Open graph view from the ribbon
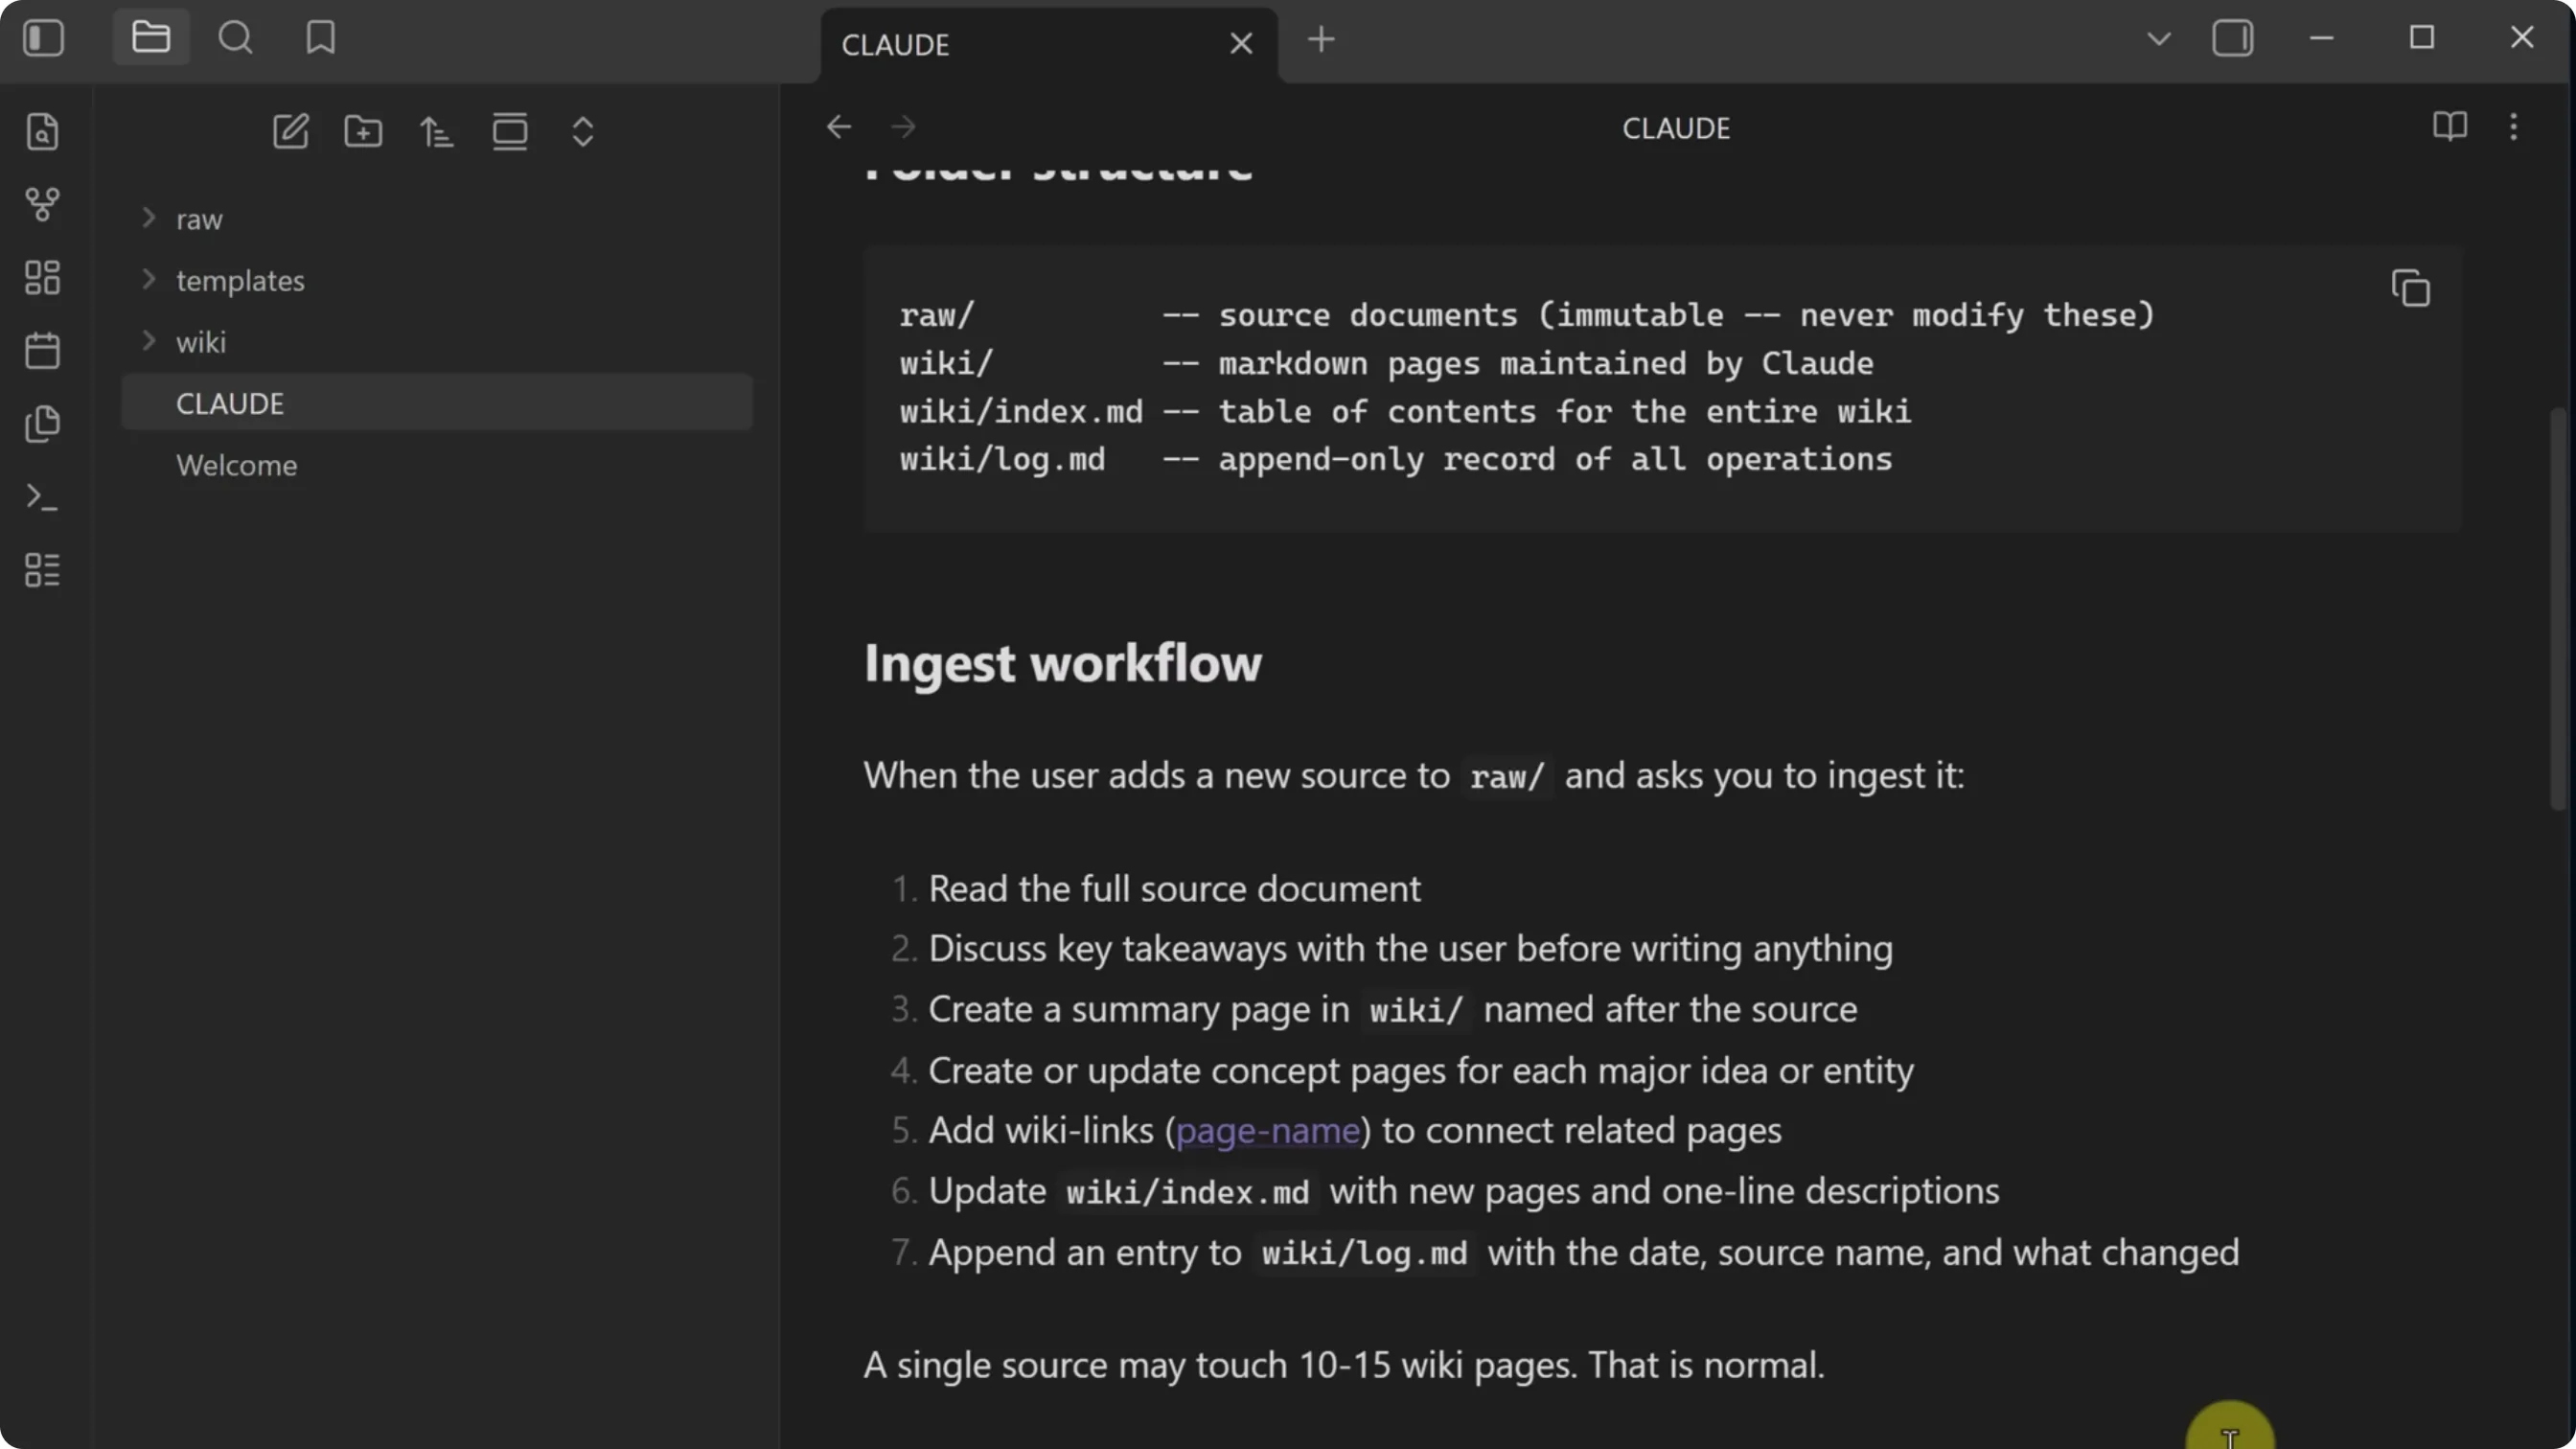 point(42,204)
